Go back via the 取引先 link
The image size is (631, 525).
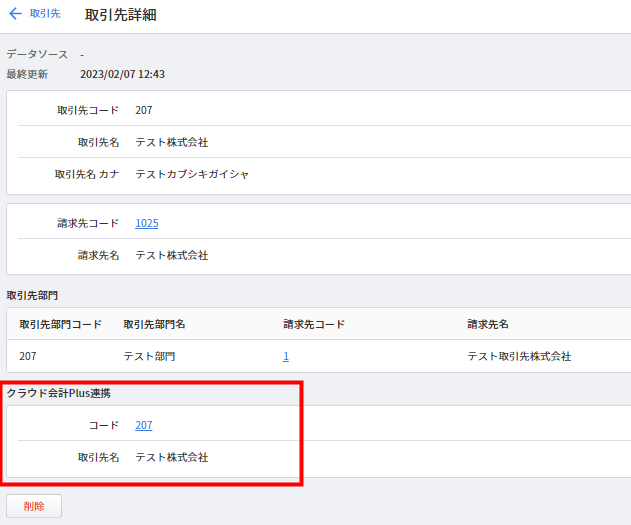coord(45,14)
